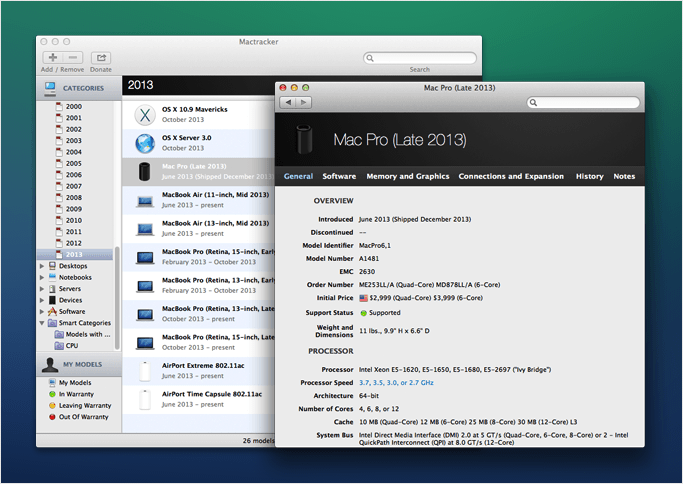Switch to the Software tab
Screen dimensions: 683x484
click(339, 176)
